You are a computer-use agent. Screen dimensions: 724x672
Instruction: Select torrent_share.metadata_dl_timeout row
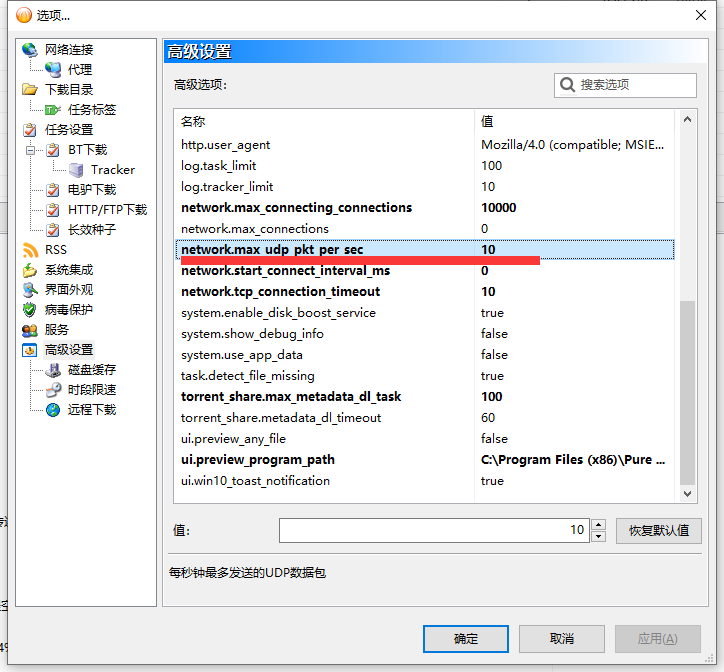point(424,418)
